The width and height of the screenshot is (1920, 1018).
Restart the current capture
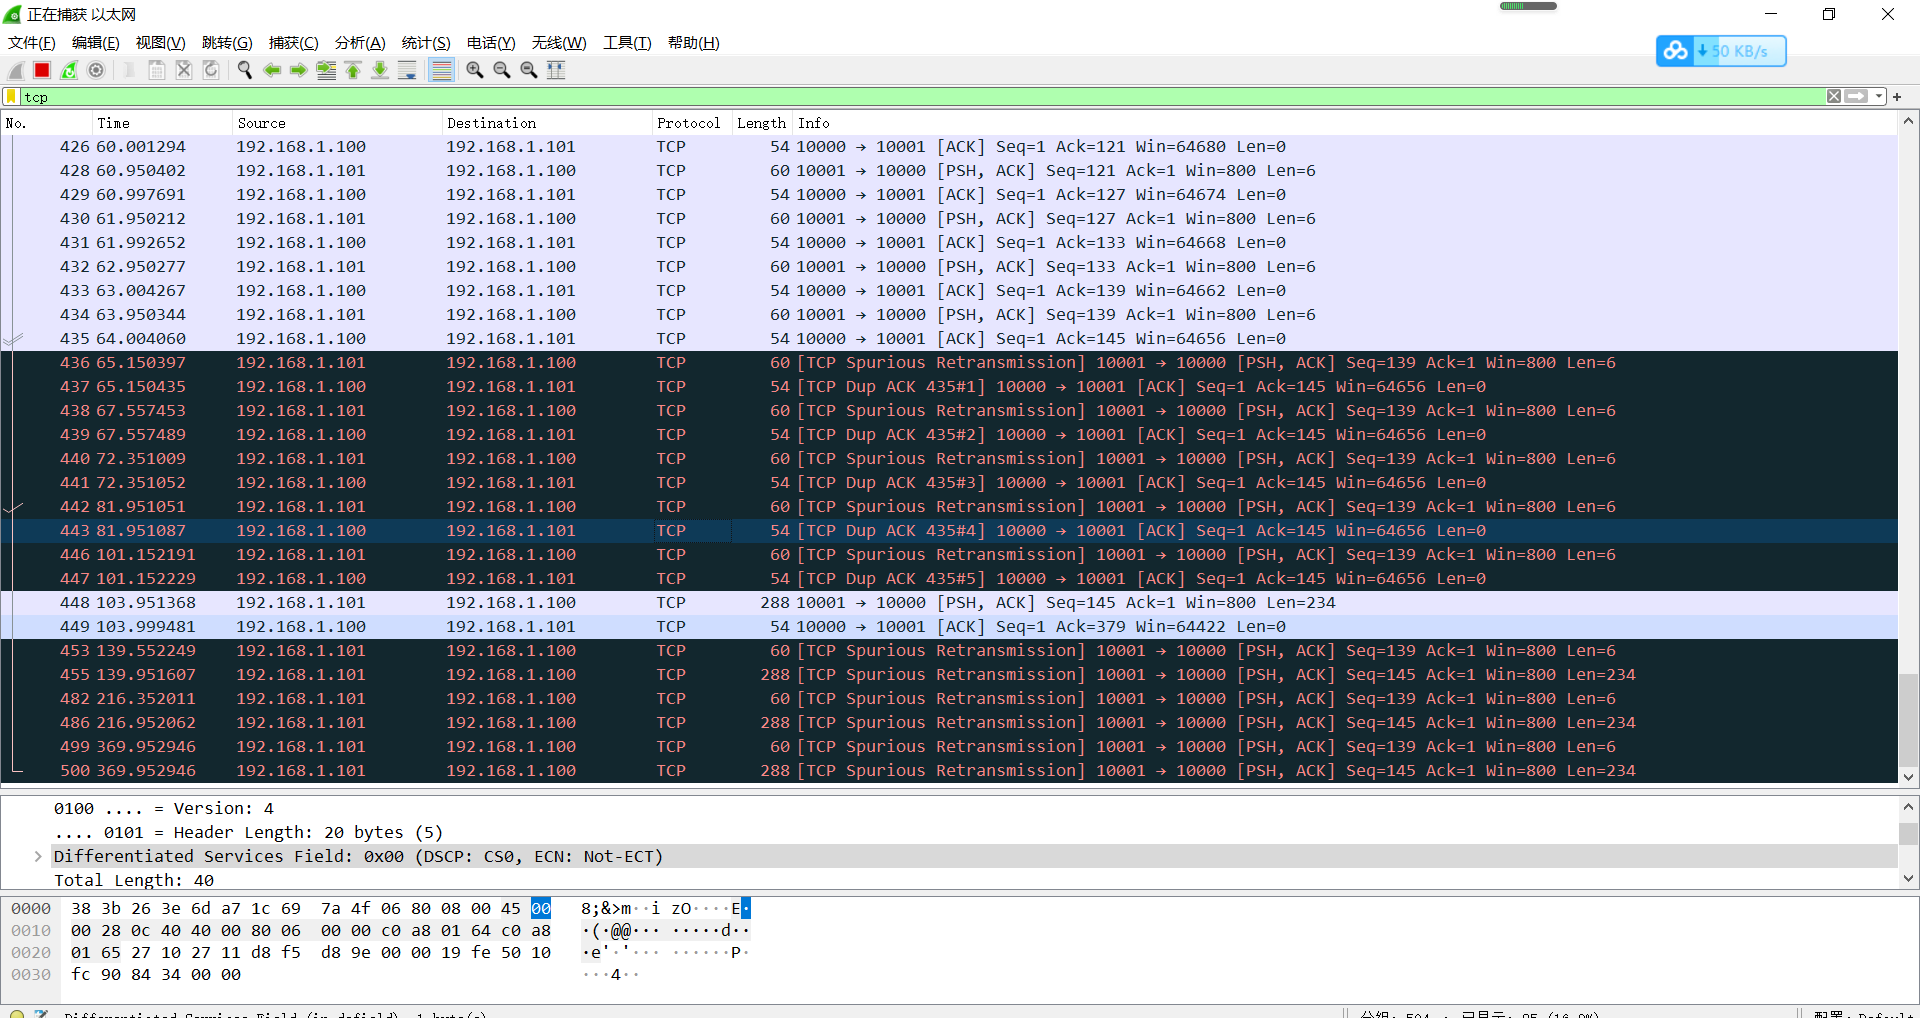pos(69,70)
